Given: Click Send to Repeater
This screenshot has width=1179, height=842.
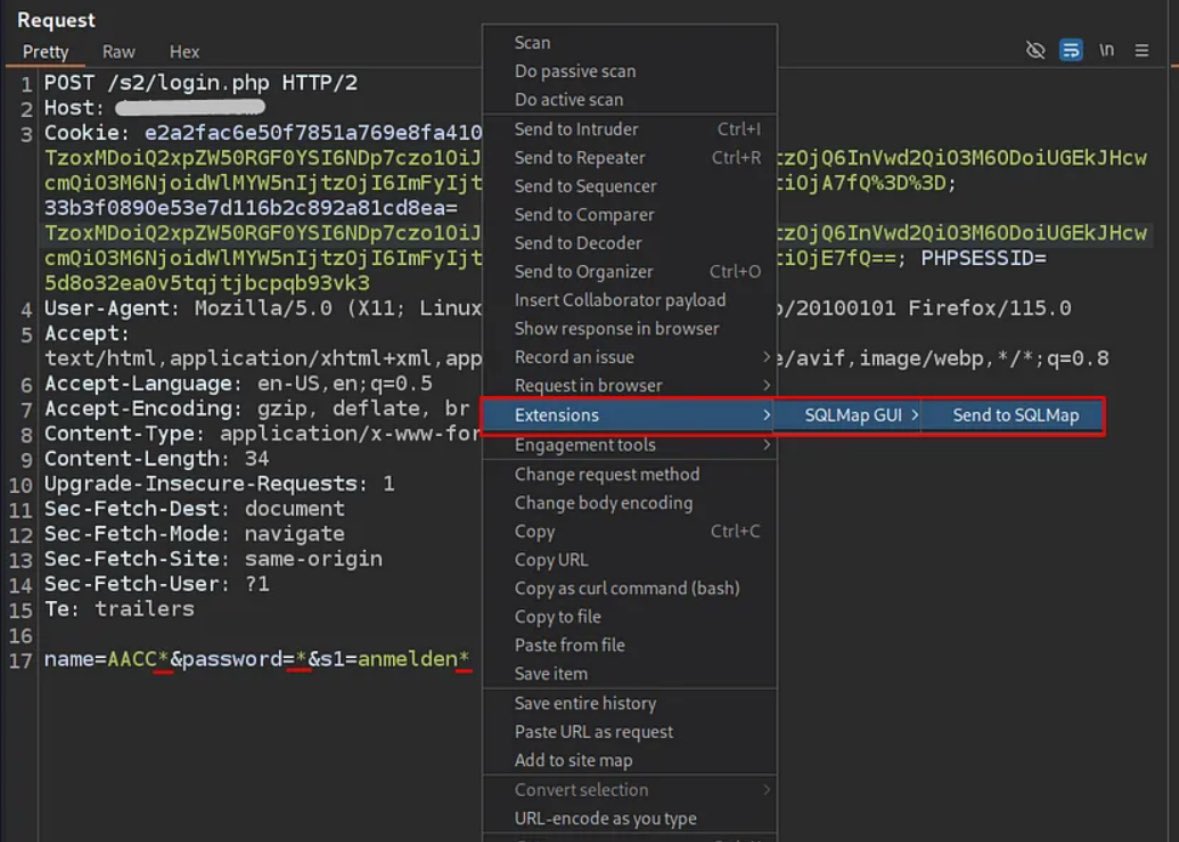Looking at the screenshot, I should point(629,158).
